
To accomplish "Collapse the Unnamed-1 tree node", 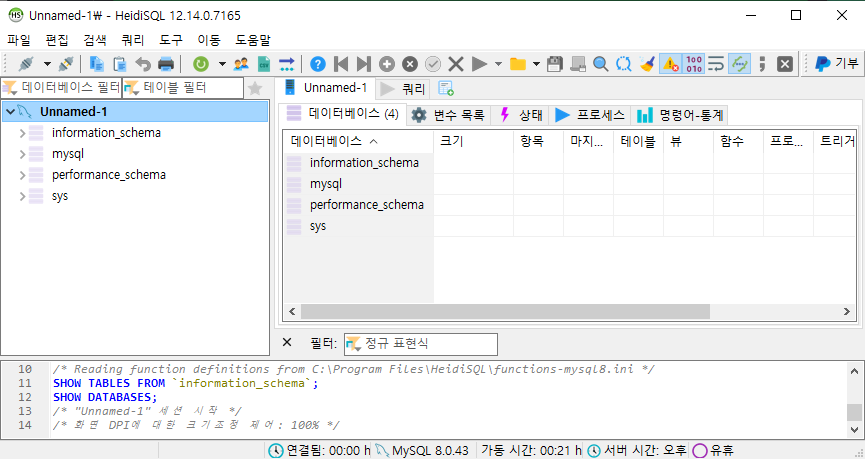I will [10, 112].
